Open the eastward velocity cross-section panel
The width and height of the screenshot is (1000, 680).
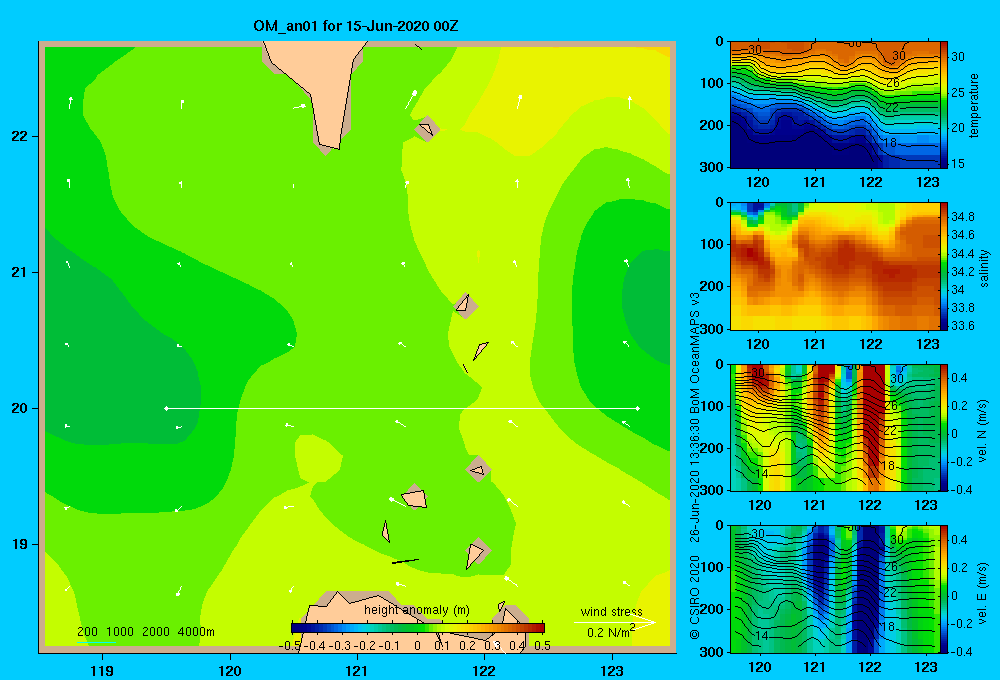point(835,589)
